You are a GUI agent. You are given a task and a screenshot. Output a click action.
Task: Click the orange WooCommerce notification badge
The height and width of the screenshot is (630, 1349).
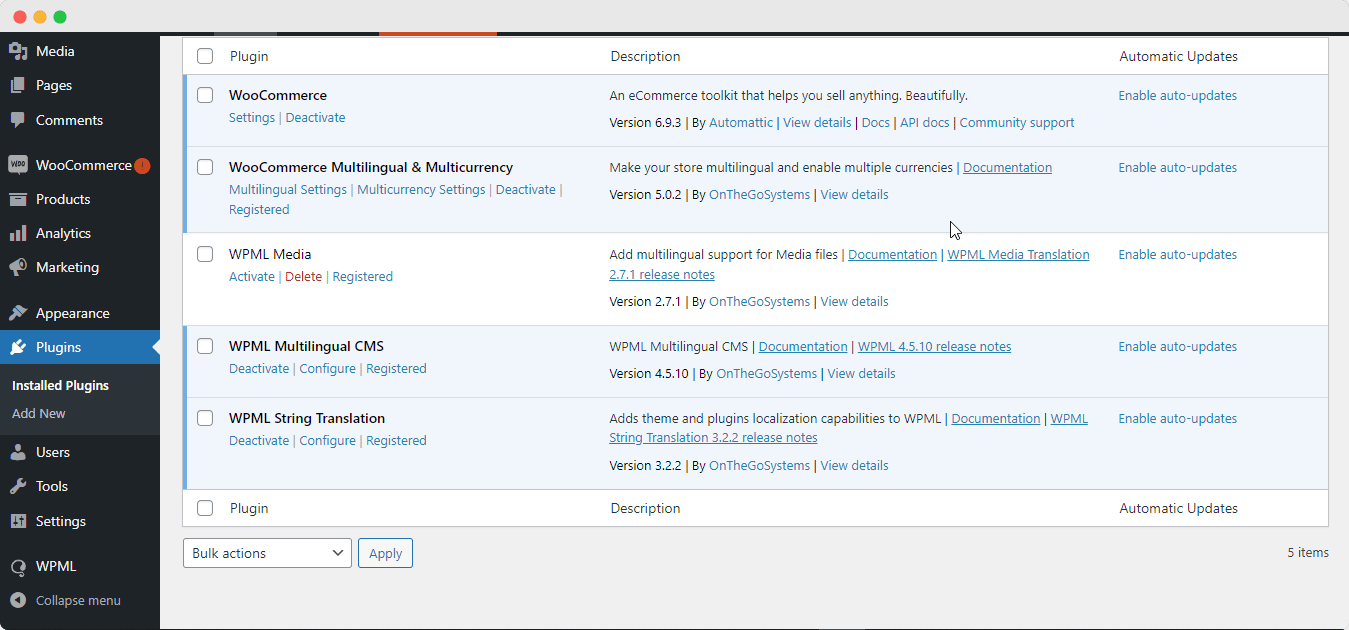pos(142,165)
